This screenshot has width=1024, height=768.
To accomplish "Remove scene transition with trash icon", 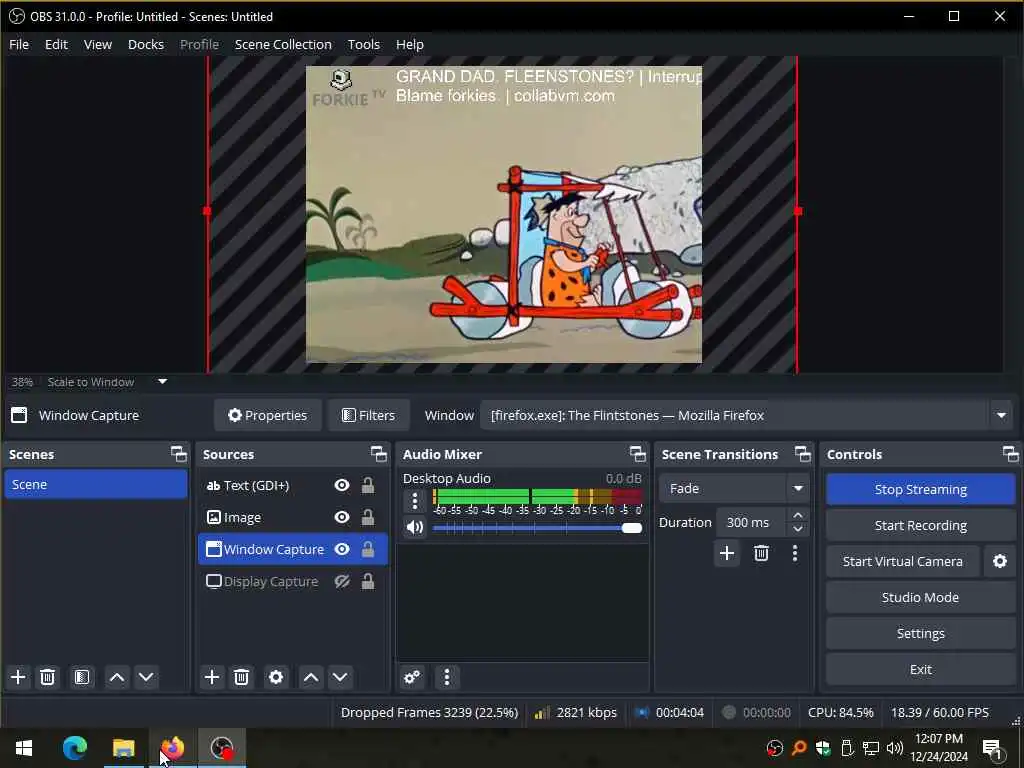I will click(761, 554).
